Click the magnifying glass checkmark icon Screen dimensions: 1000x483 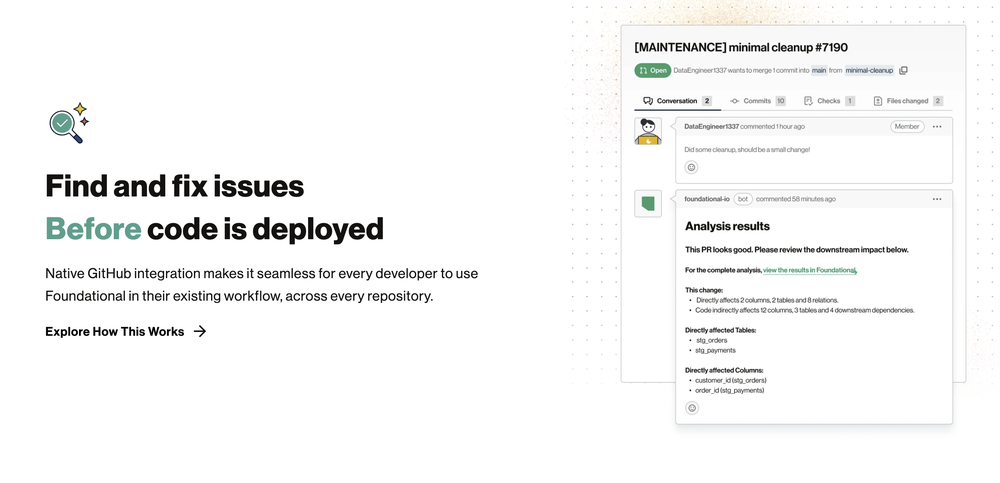click(68, 123)
